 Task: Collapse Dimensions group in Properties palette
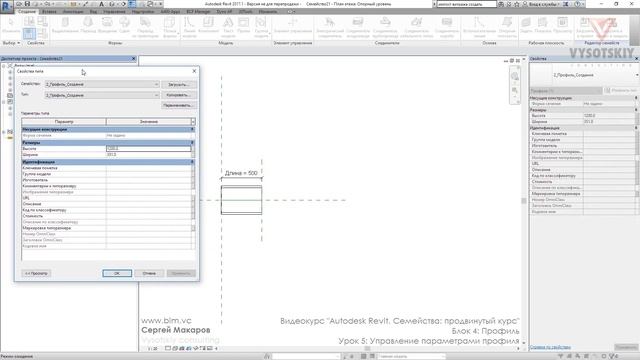point(636,110)
